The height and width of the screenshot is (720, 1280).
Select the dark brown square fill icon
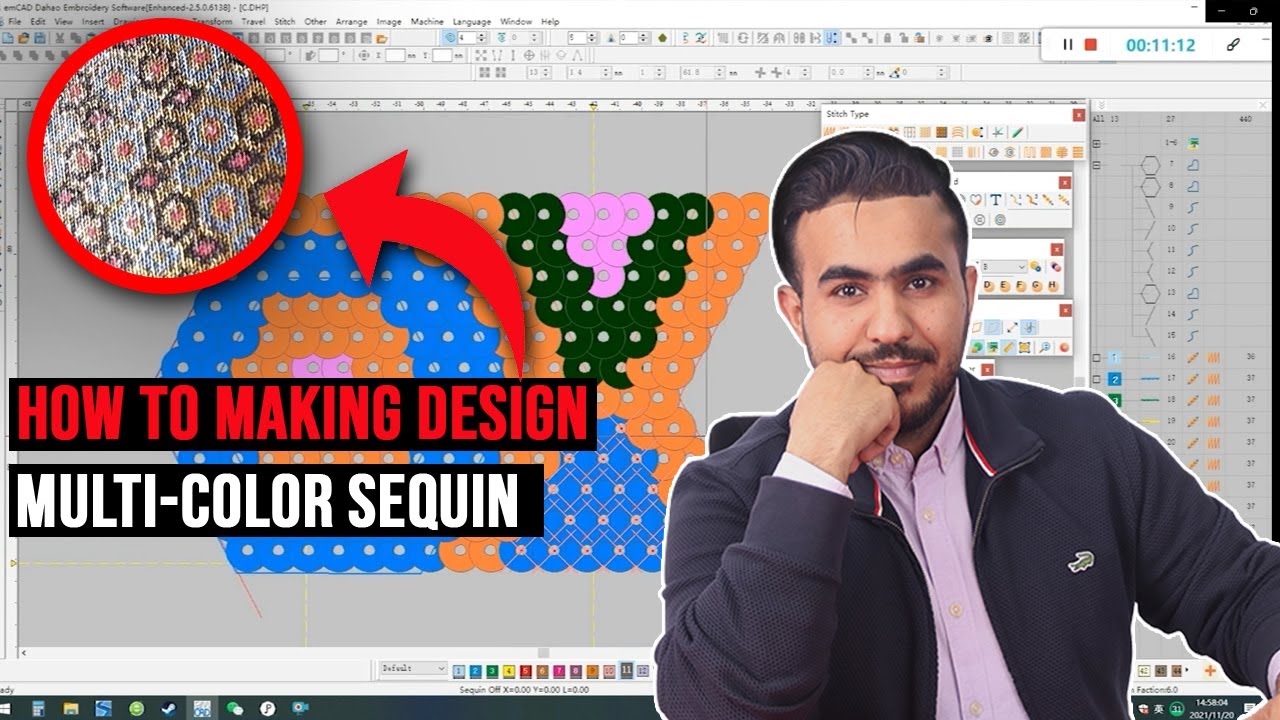[x=941, y=132]
